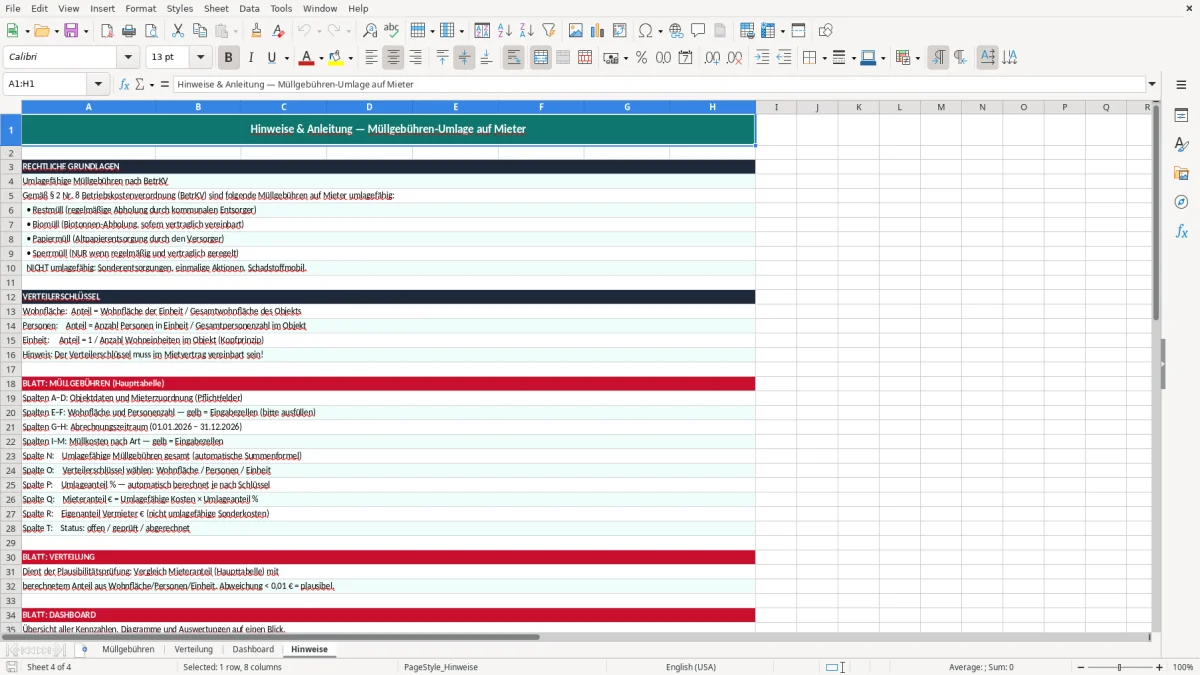Increase indent icon
Image resolution: width=1200 pixels, height=675 pixels.
pos(762,58)
